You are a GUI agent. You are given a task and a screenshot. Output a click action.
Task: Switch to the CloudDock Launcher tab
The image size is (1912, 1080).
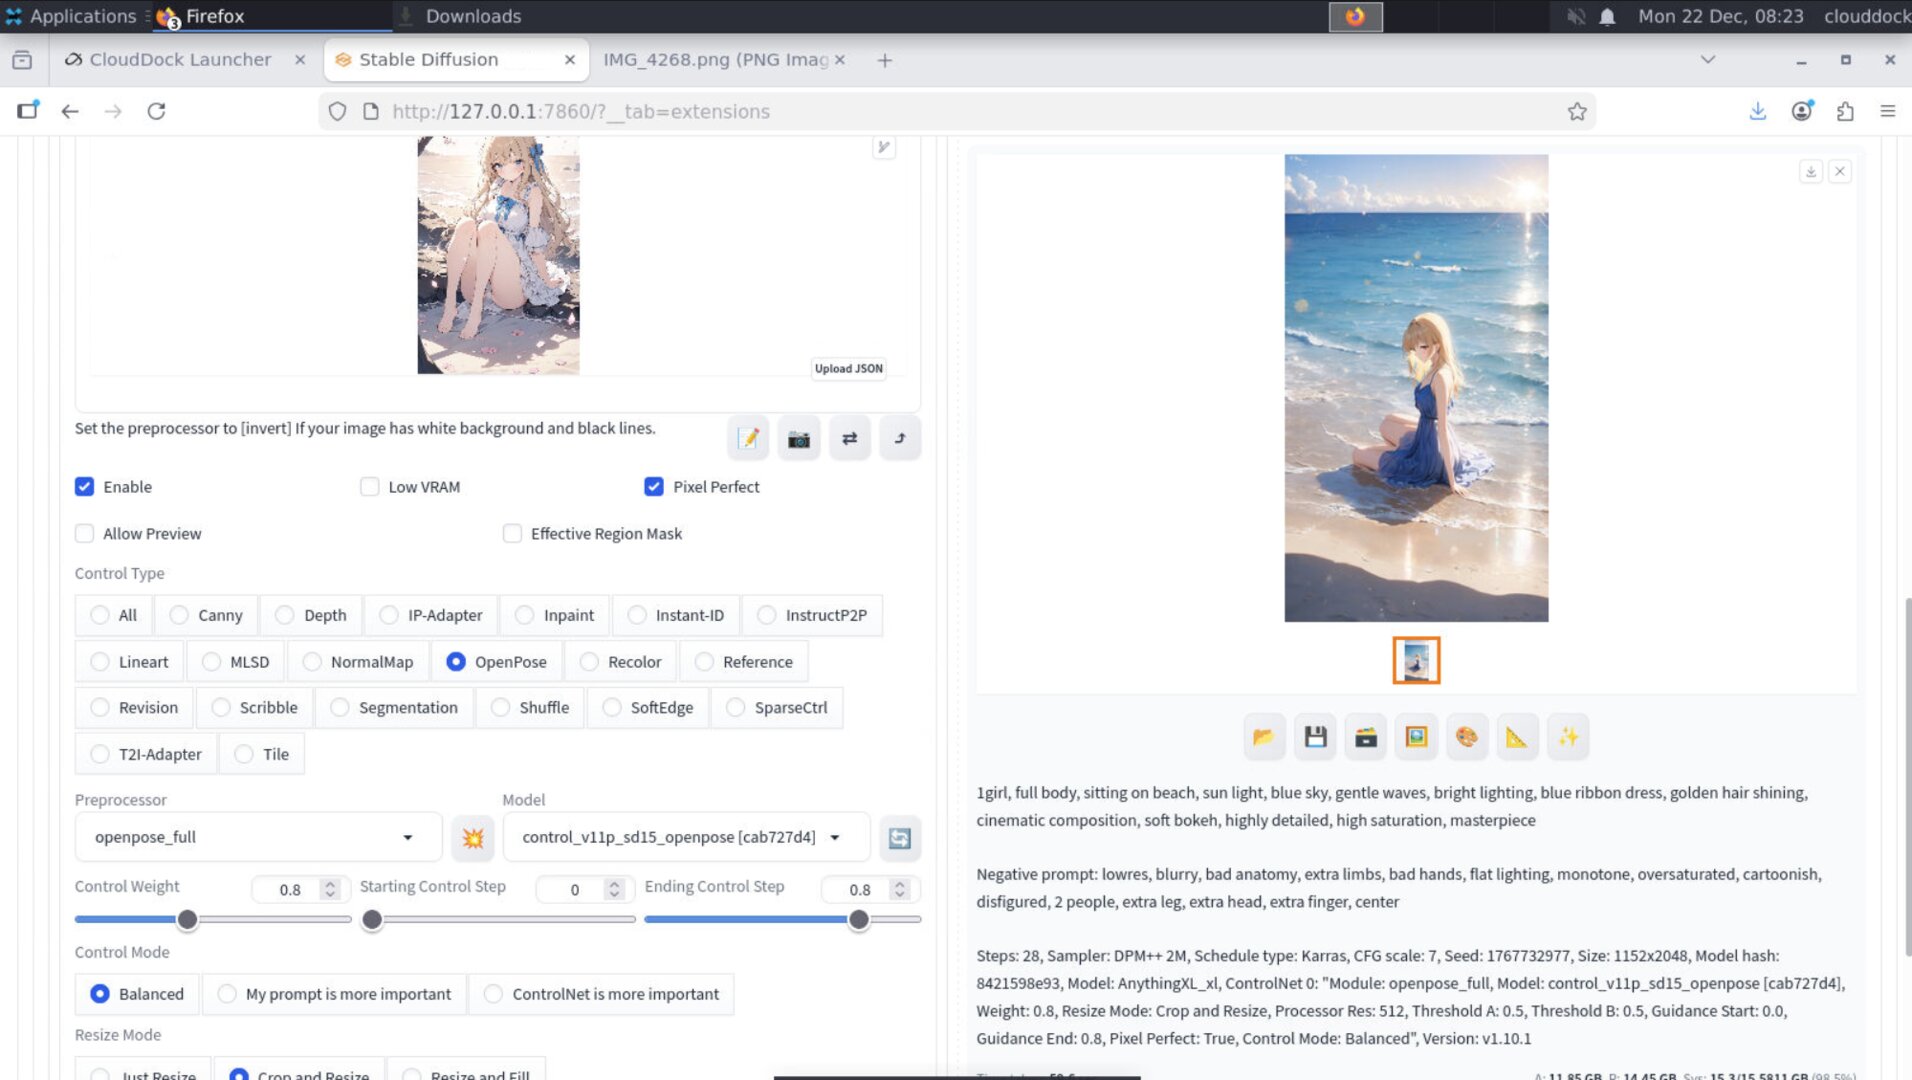[180, 60]
